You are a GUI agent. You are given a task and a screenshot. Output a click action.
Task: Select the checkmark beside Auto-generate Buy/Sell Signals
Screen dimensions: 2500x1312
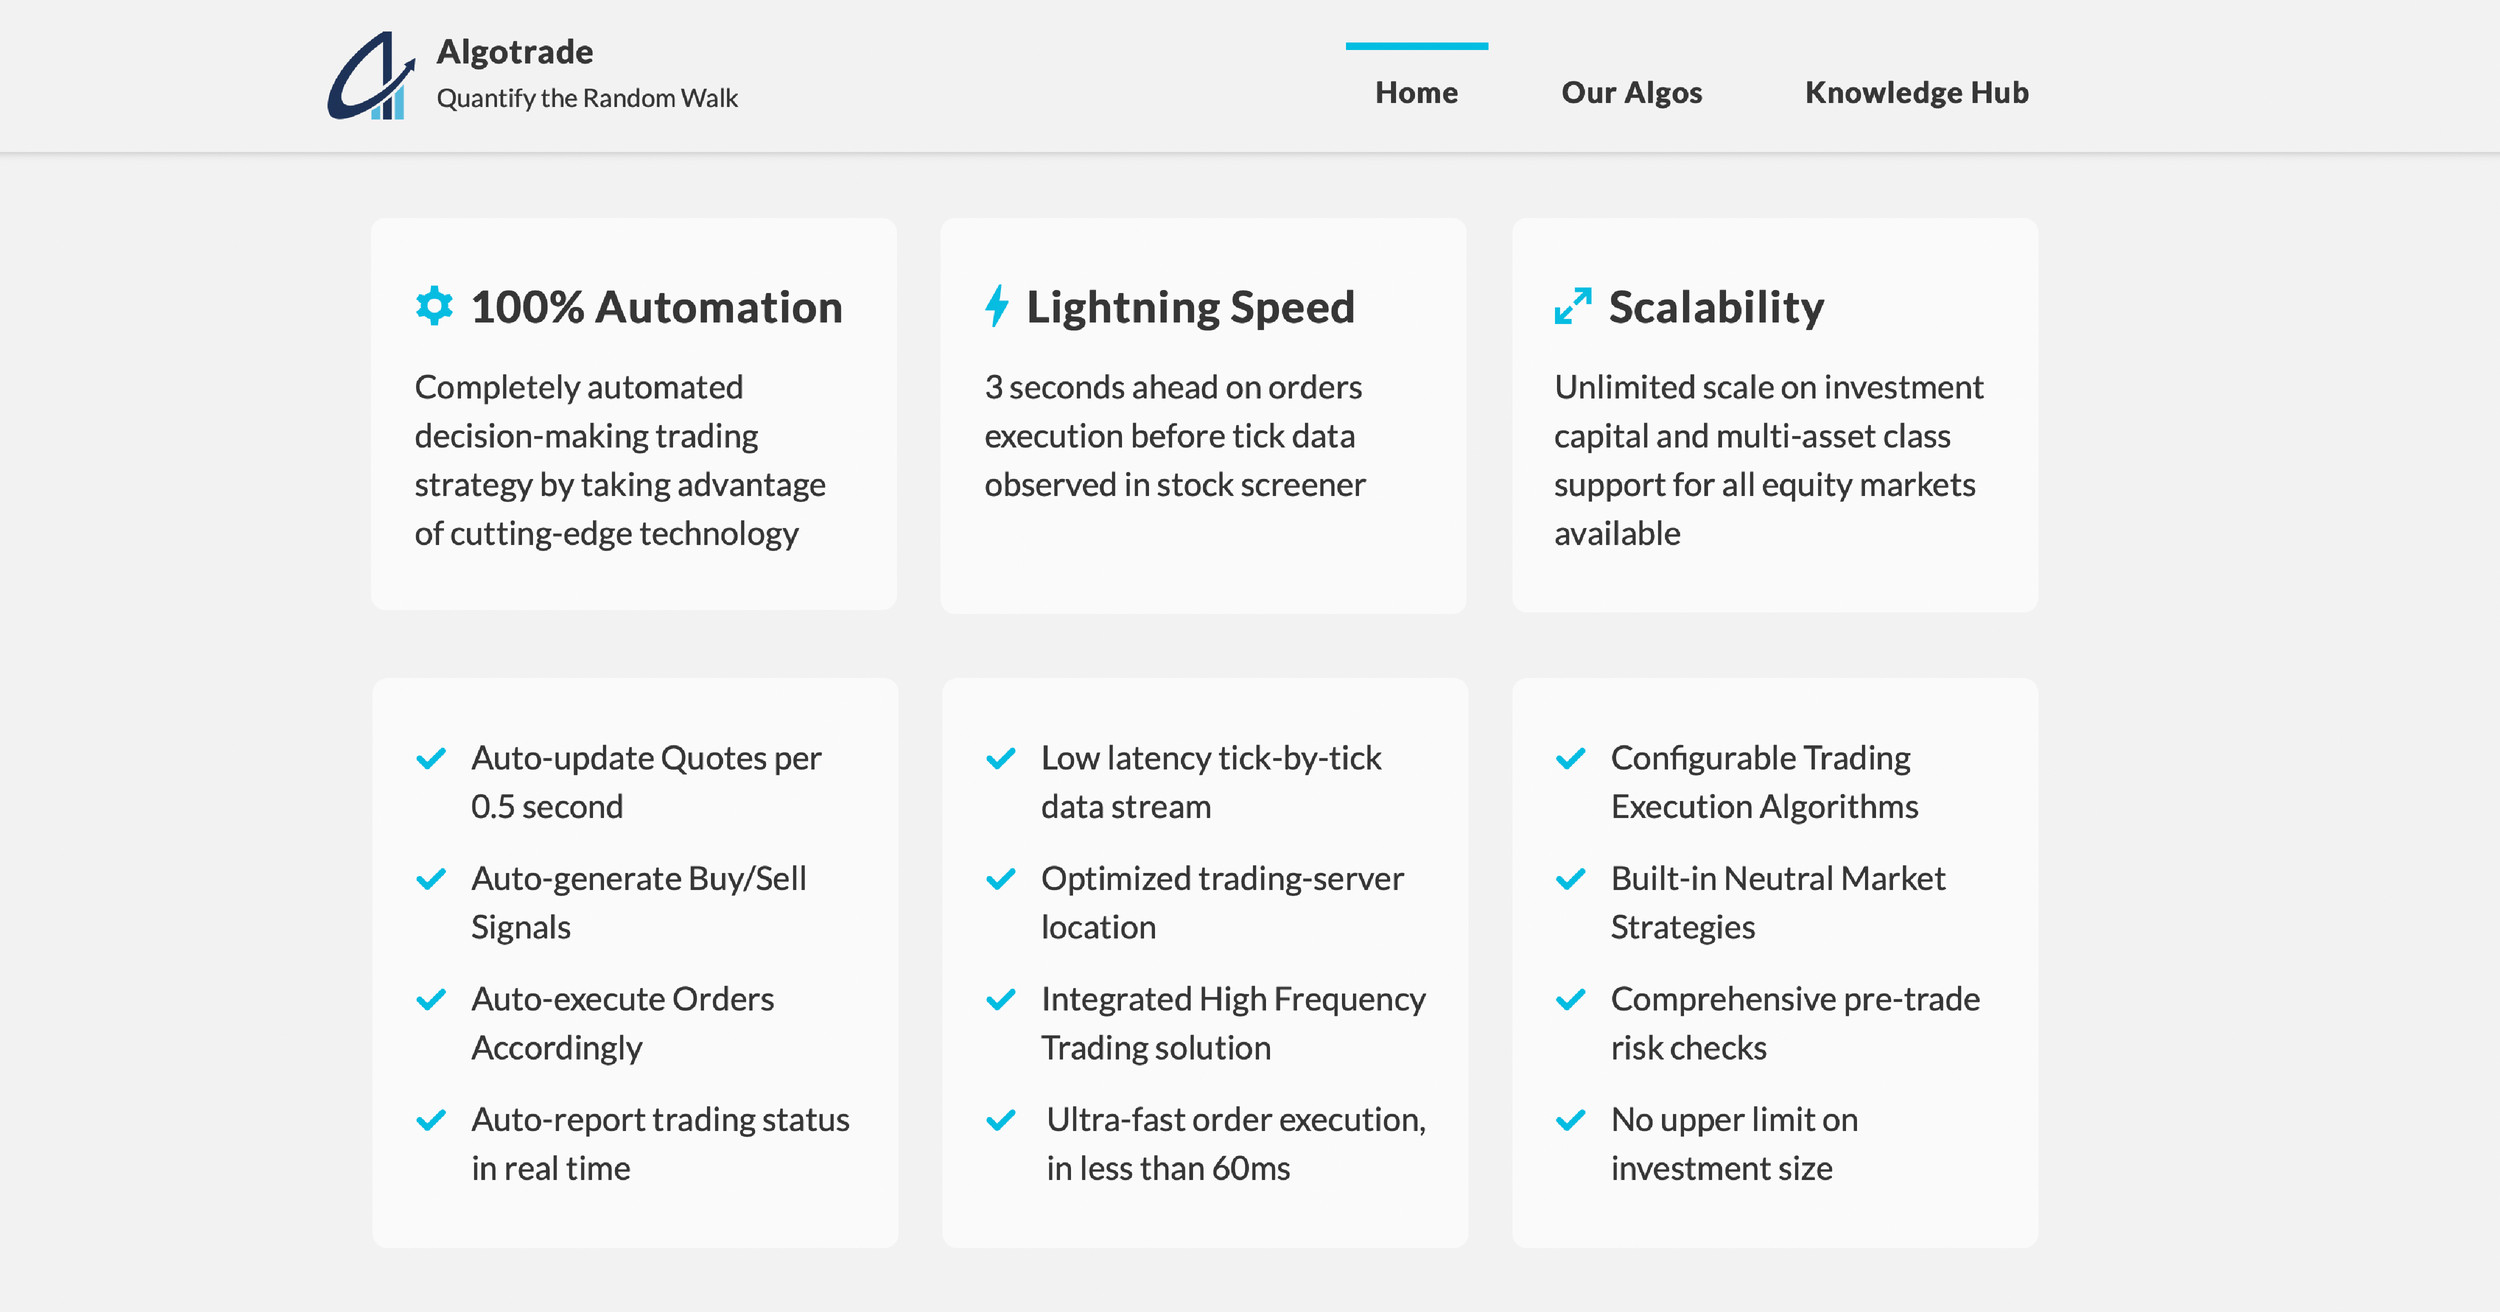point(430,879)
